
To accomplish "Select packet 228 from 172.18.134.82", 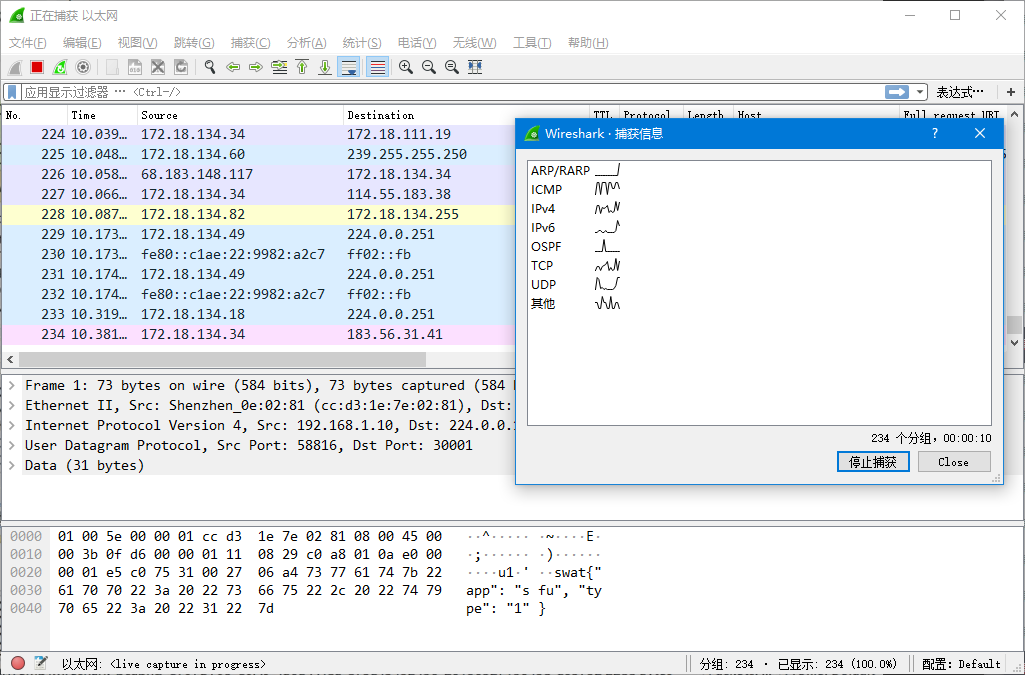I will pyautogui.click(x=259, y=214).
